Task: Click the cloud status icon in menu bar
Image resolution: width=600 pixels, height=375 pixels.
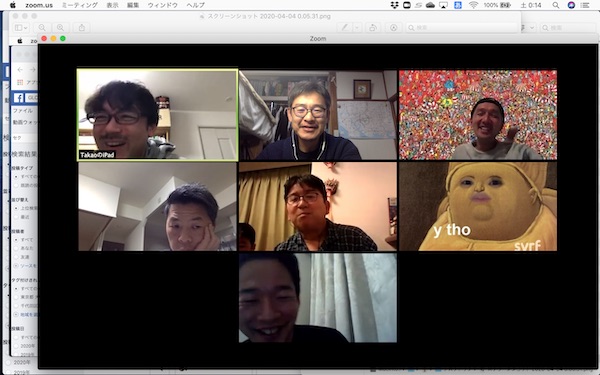Action: coord(430,5)
